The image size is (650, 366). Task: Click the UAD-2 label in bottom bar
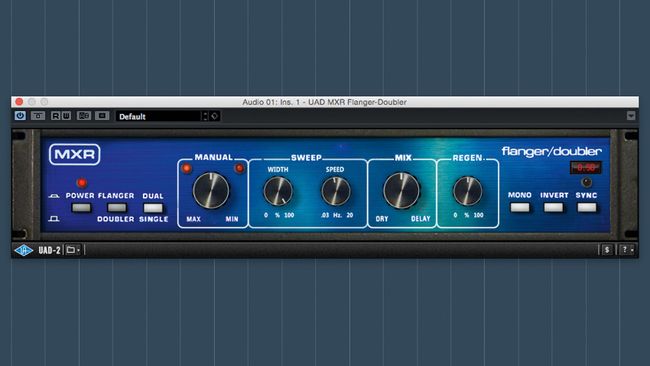[x=49, y=250]
